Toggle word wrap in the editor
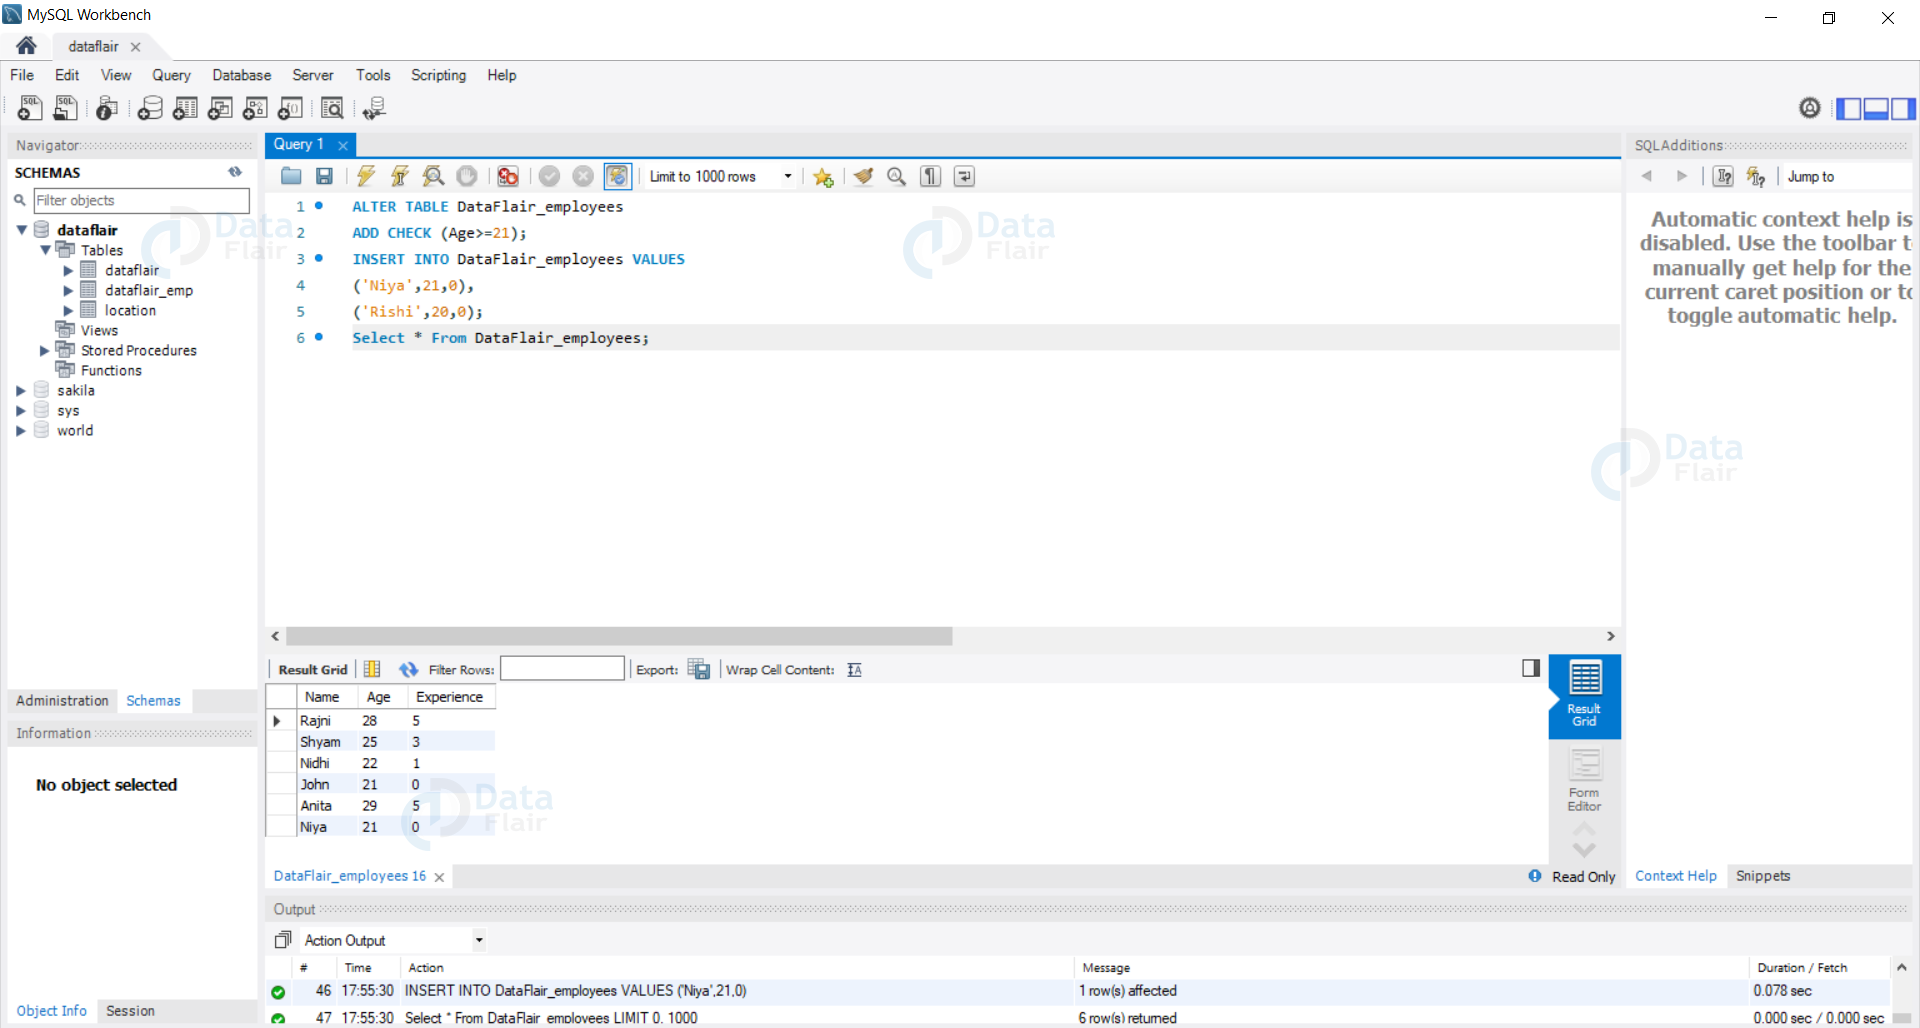 (x=964, y=176)
